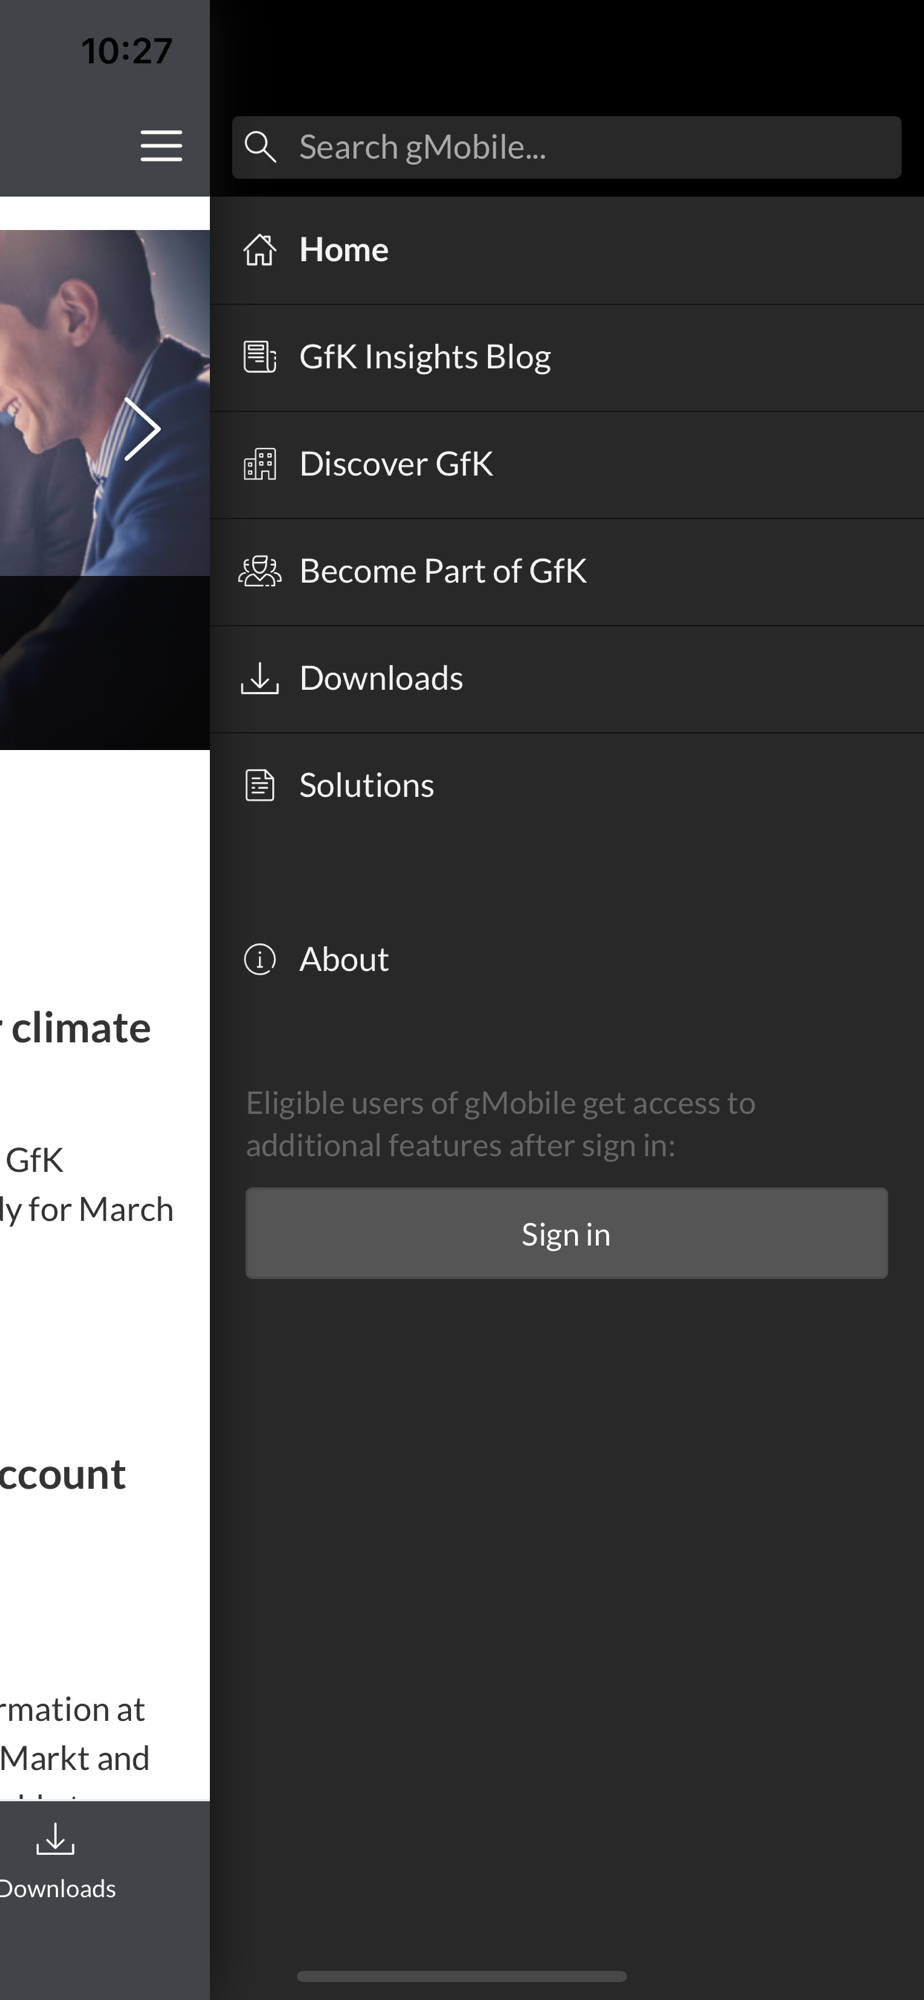
Task: Open GfK Insights Blog menu item
Action: [567, 357]
